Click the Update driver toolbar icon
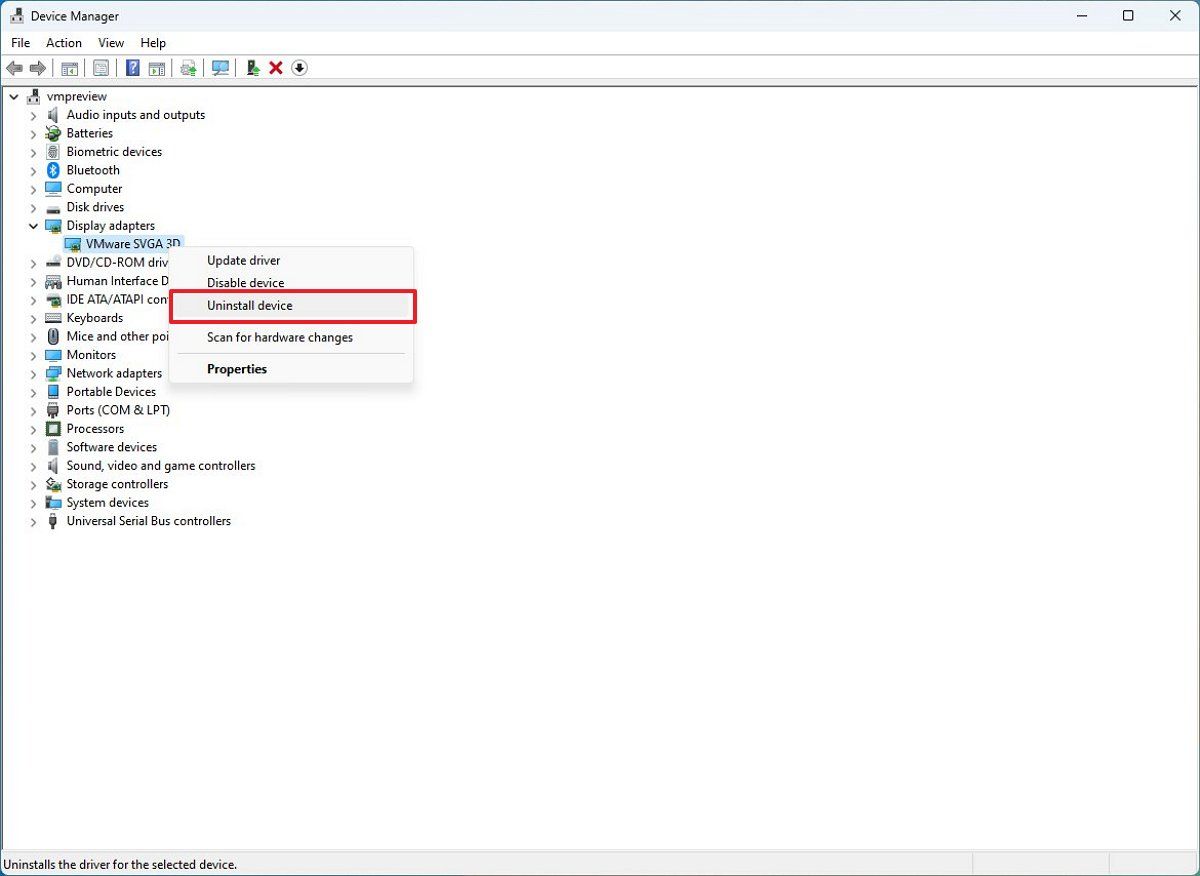This screenshot has height=876, width=1200. click(x=188, y=67)
